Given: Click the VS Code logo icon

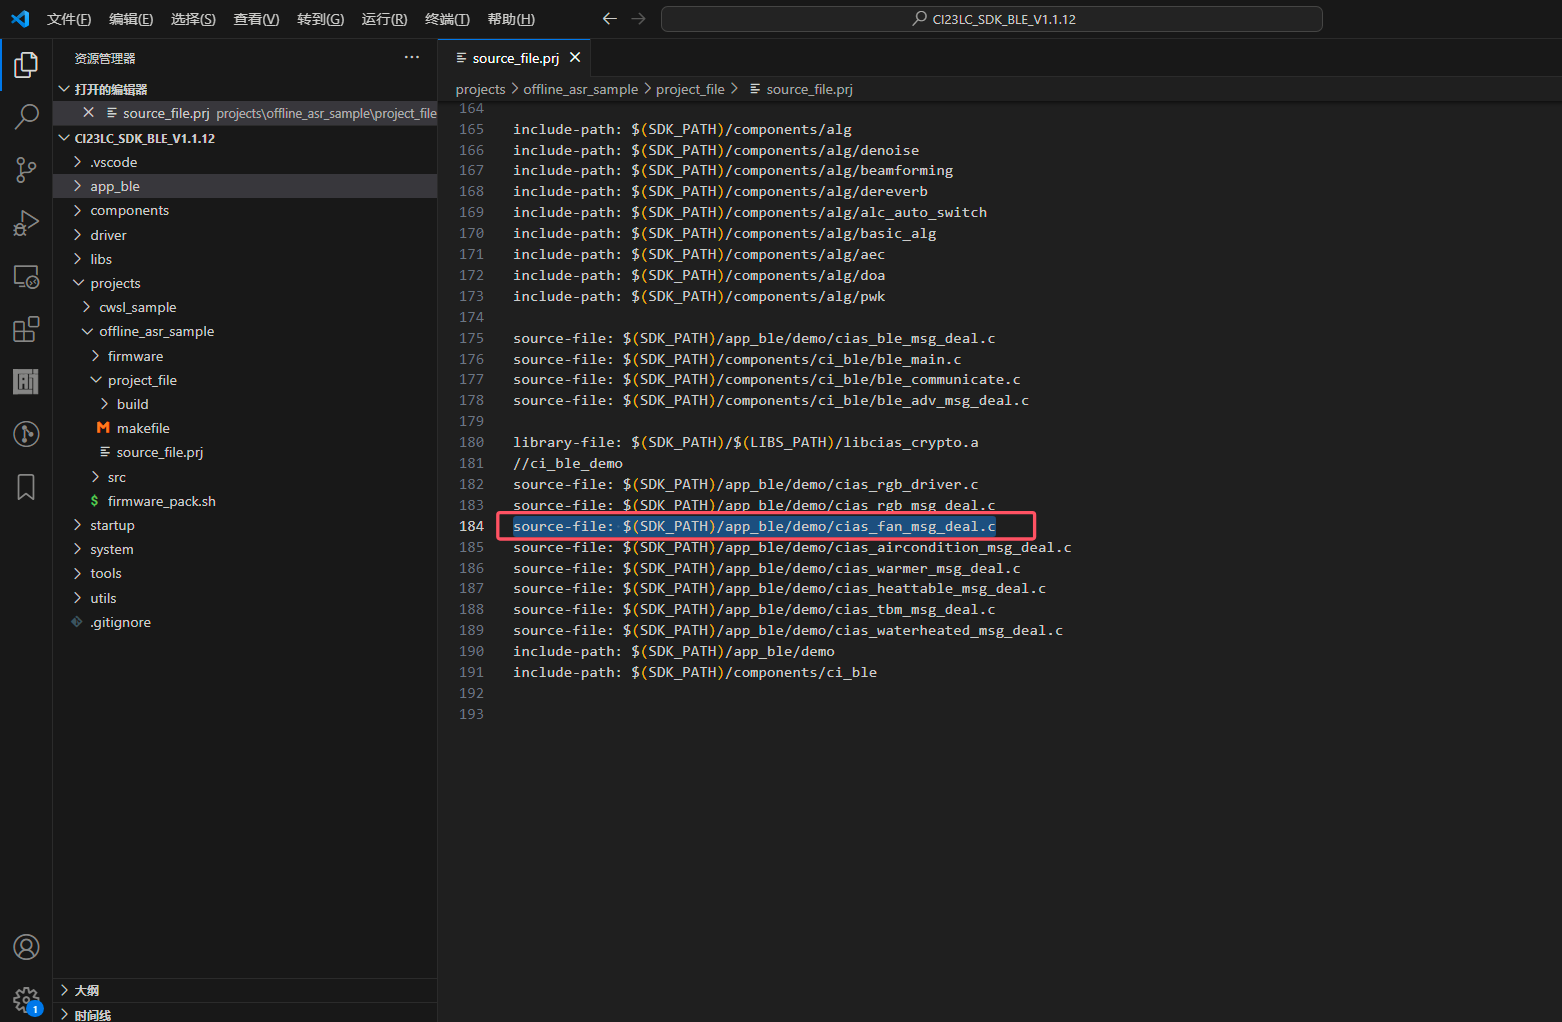Looking at the screenshot, I should (20, 19).
